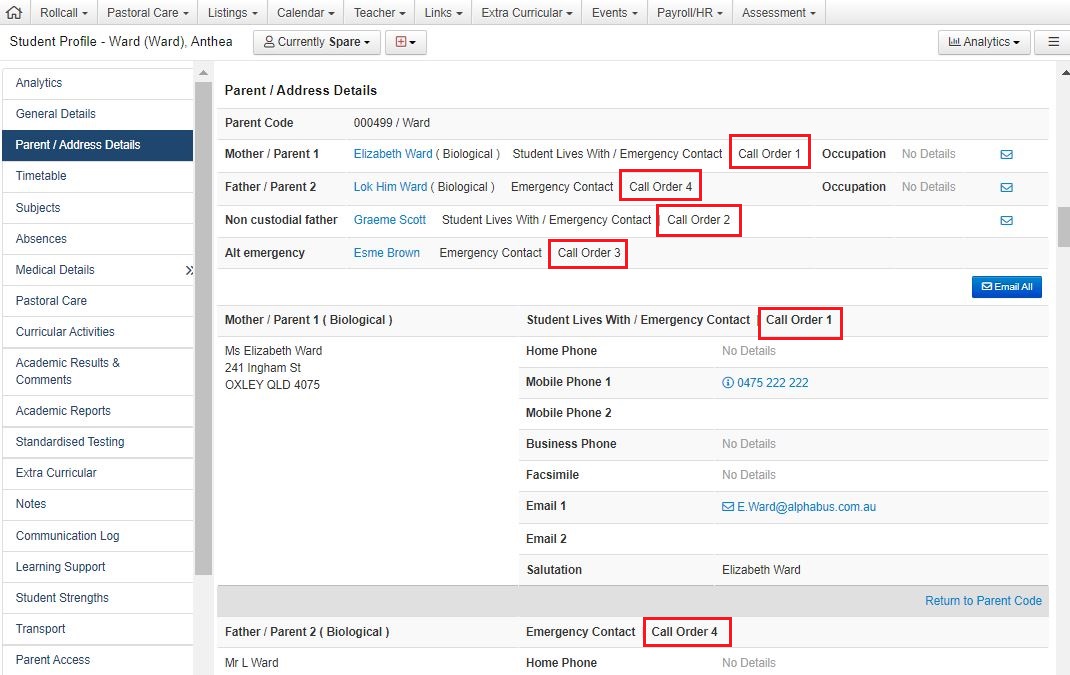Click the info icon beside mobile 0475 222 222

728,383
